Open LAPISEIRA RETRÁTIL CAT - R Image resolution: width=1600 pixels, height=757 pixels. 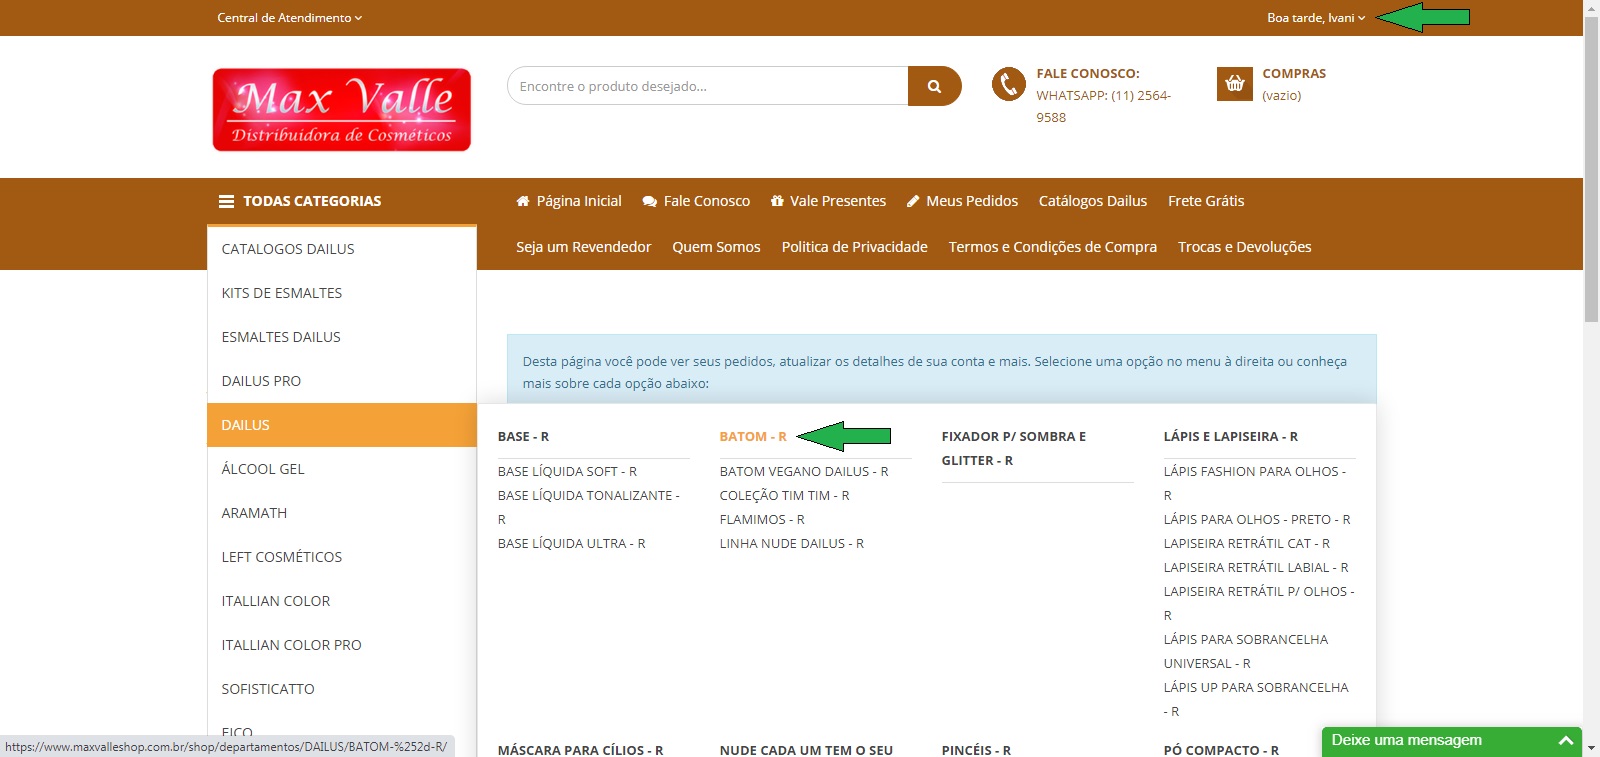(1247, 543)
